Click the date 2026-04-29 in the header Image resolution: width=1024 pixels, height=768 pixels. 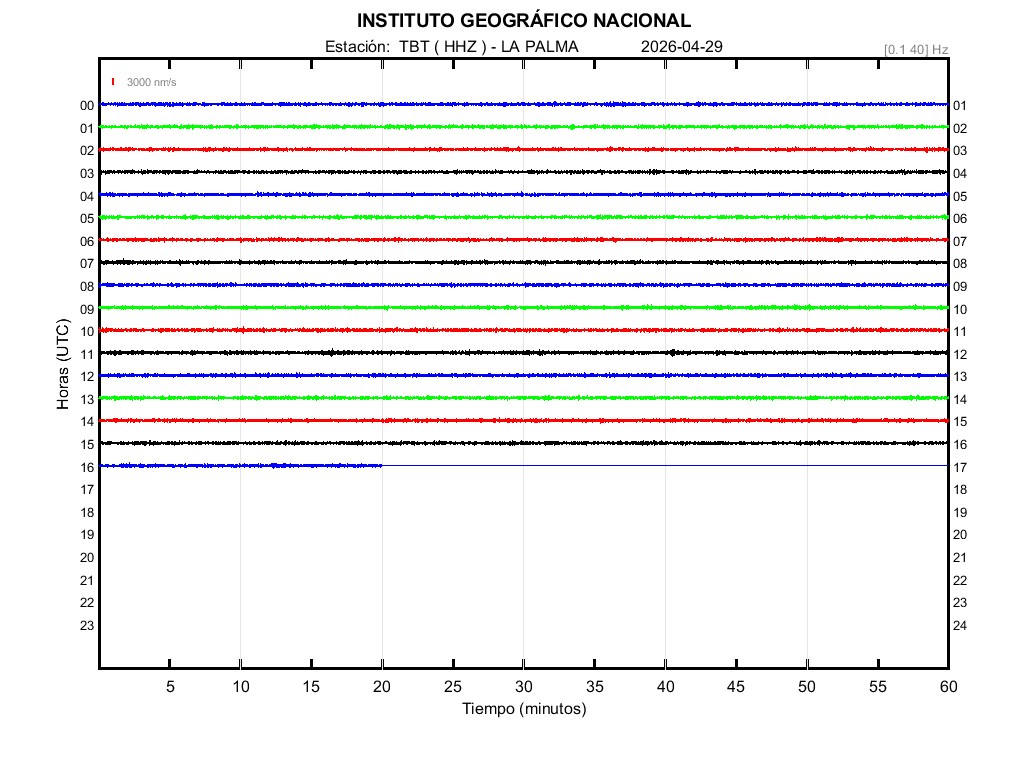tap(681, 47)
